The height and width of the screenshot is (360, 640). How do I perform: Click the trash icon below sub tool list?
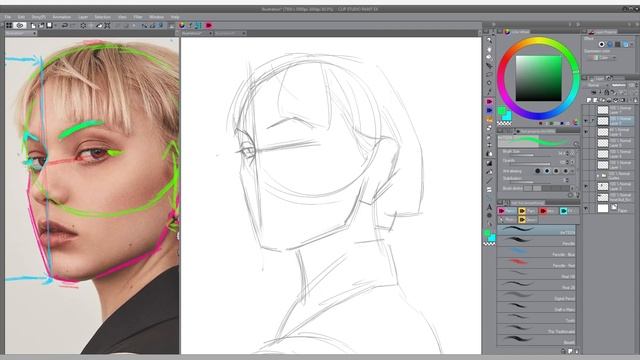577,351
